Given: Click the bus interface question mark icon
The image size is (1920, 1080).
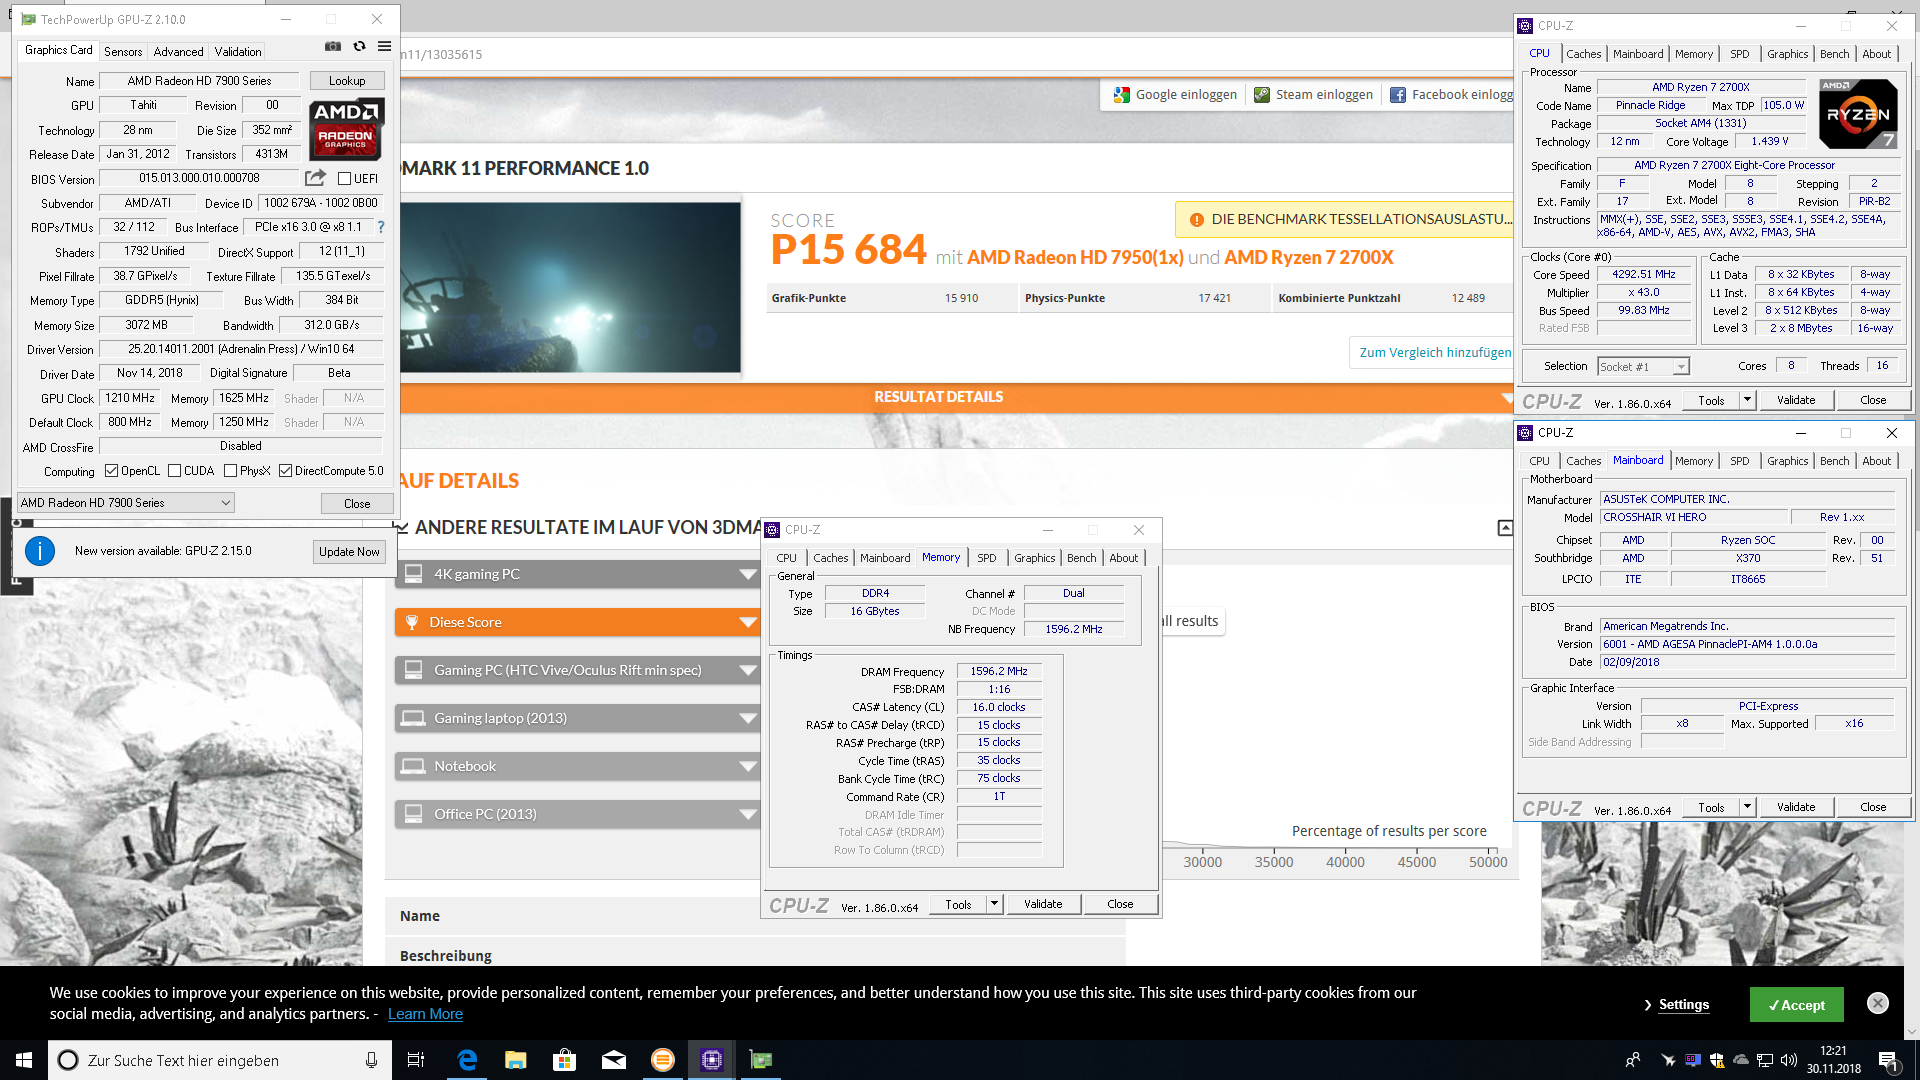Looking at the screenshot, I should pyautogui.click(x=381, y=227).
